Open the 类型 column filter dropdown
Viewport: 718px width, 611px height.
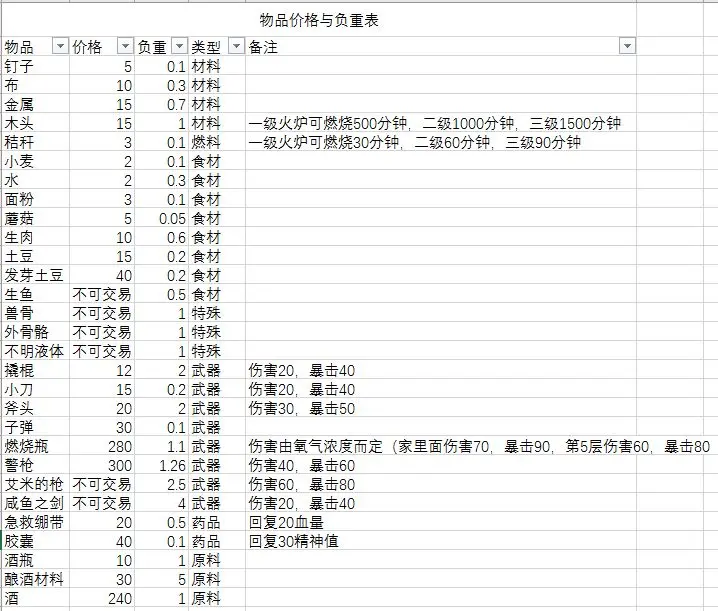pos(236,47)
